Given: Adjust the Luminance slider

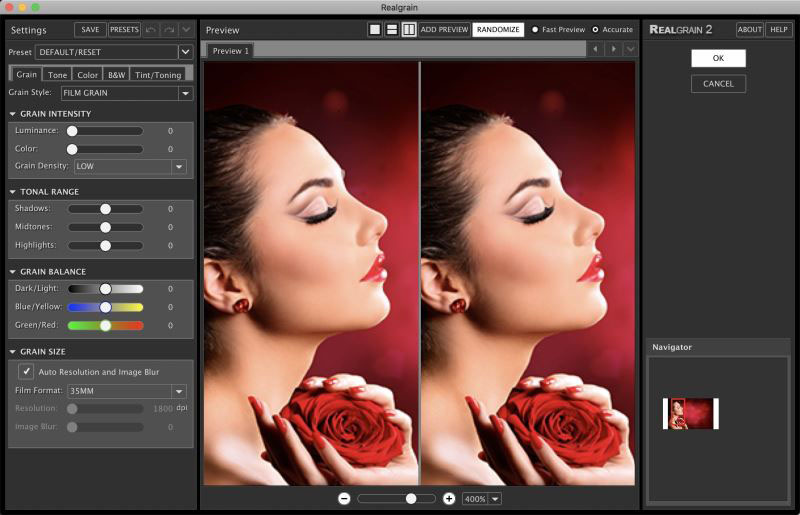Looking at the screenshot, I should coord(106,131).
